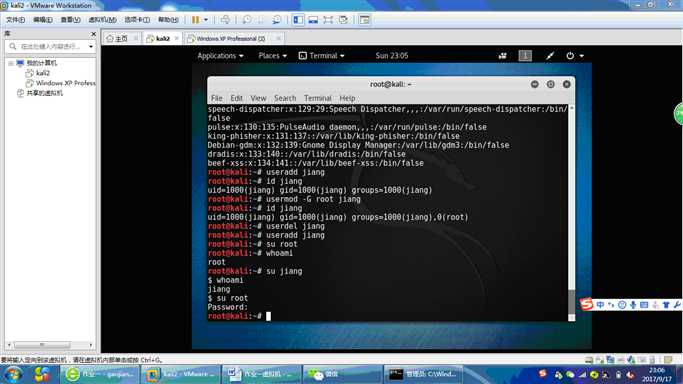
Task: Open the terminal Edit menu
Action: [237, 98]
